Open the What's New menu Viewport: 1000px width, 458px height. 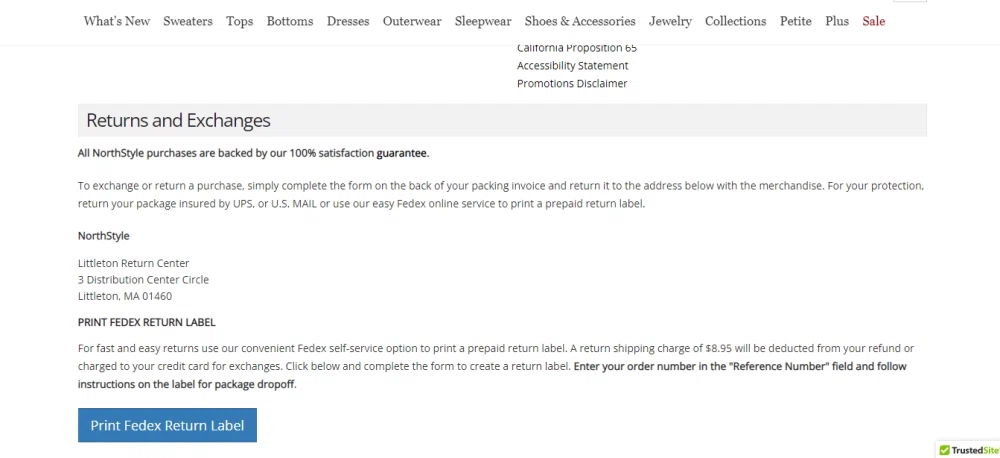pos(116,21)
